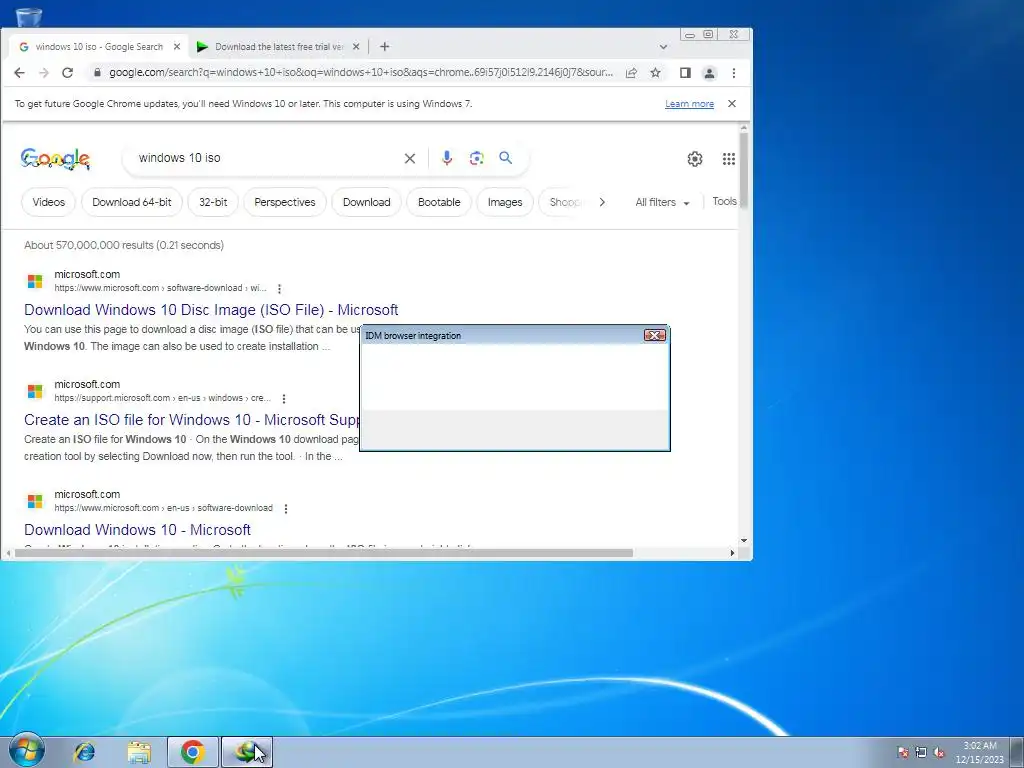Click the Show desktop strip on taskbar
Screen dimensions: 1024x768
(1017, 752)
